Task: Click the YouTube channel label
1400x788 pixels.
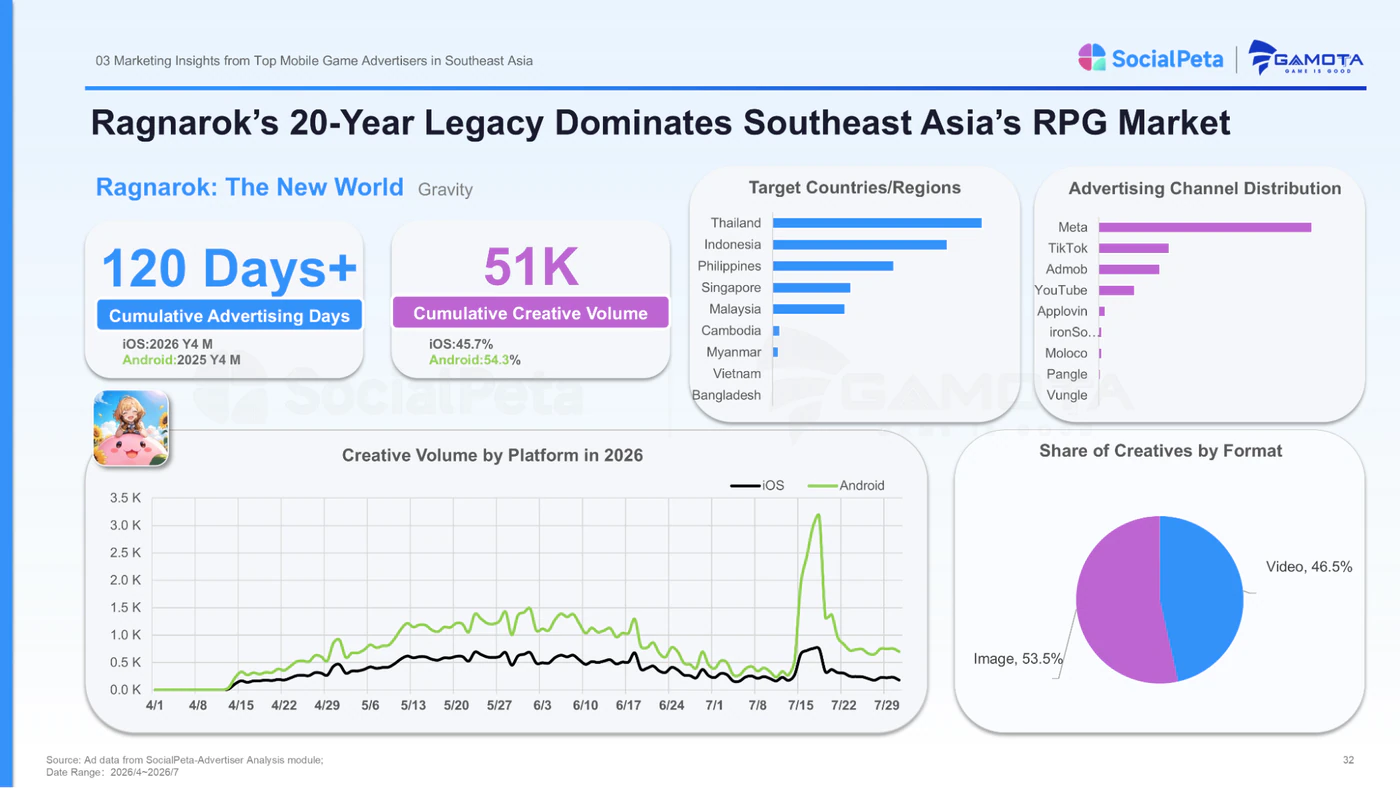Action: click(1061, 290)
